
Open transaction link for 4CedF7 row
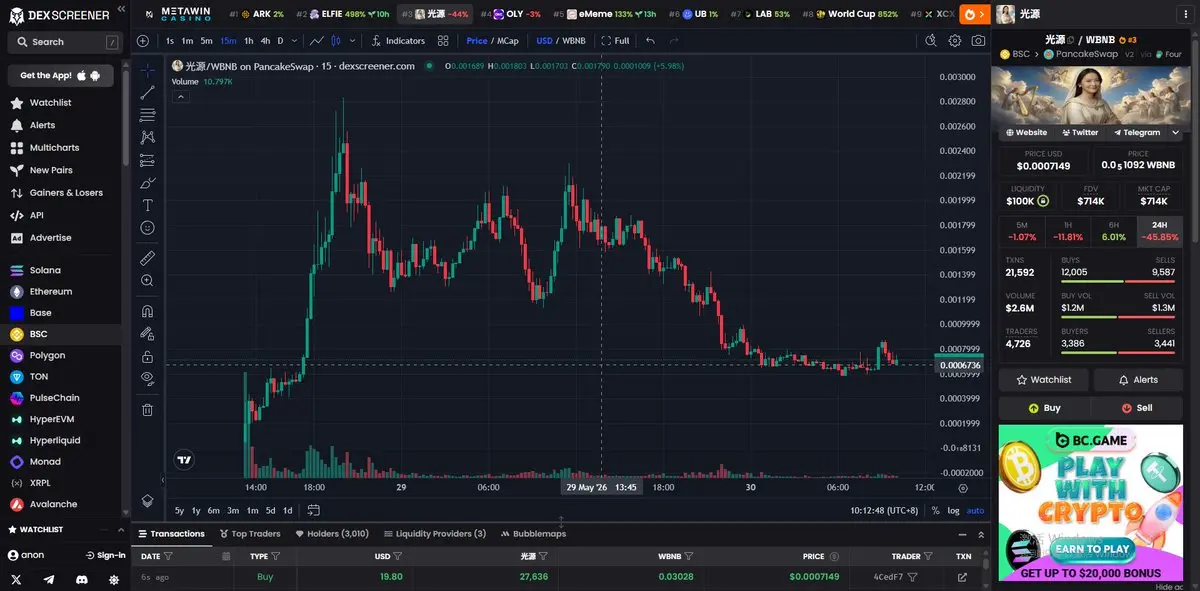pyautogui.click(x=962, y=577)
